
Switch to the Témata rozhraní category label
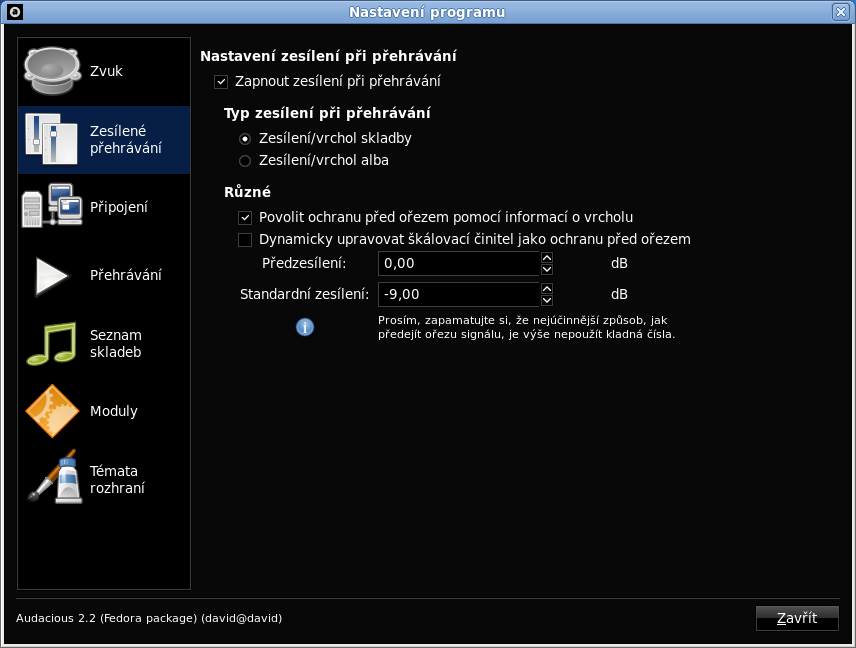[117, 479]
